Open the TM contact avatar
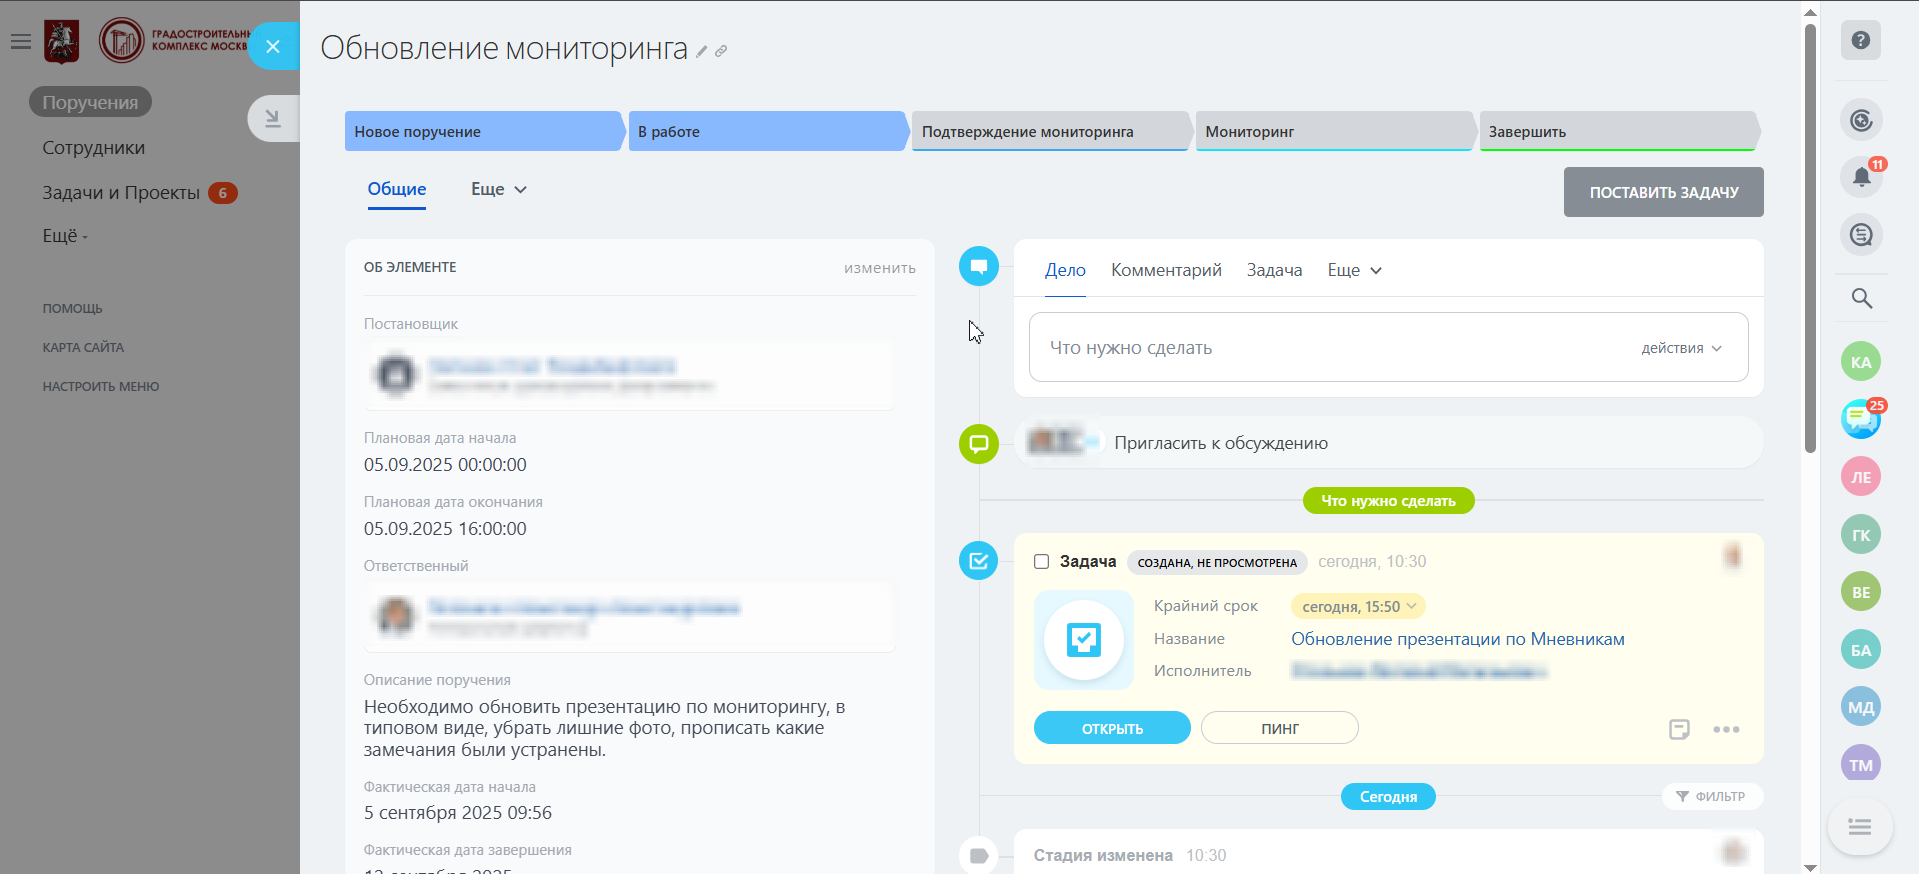1919x874 pixels. pos(1861,765)
